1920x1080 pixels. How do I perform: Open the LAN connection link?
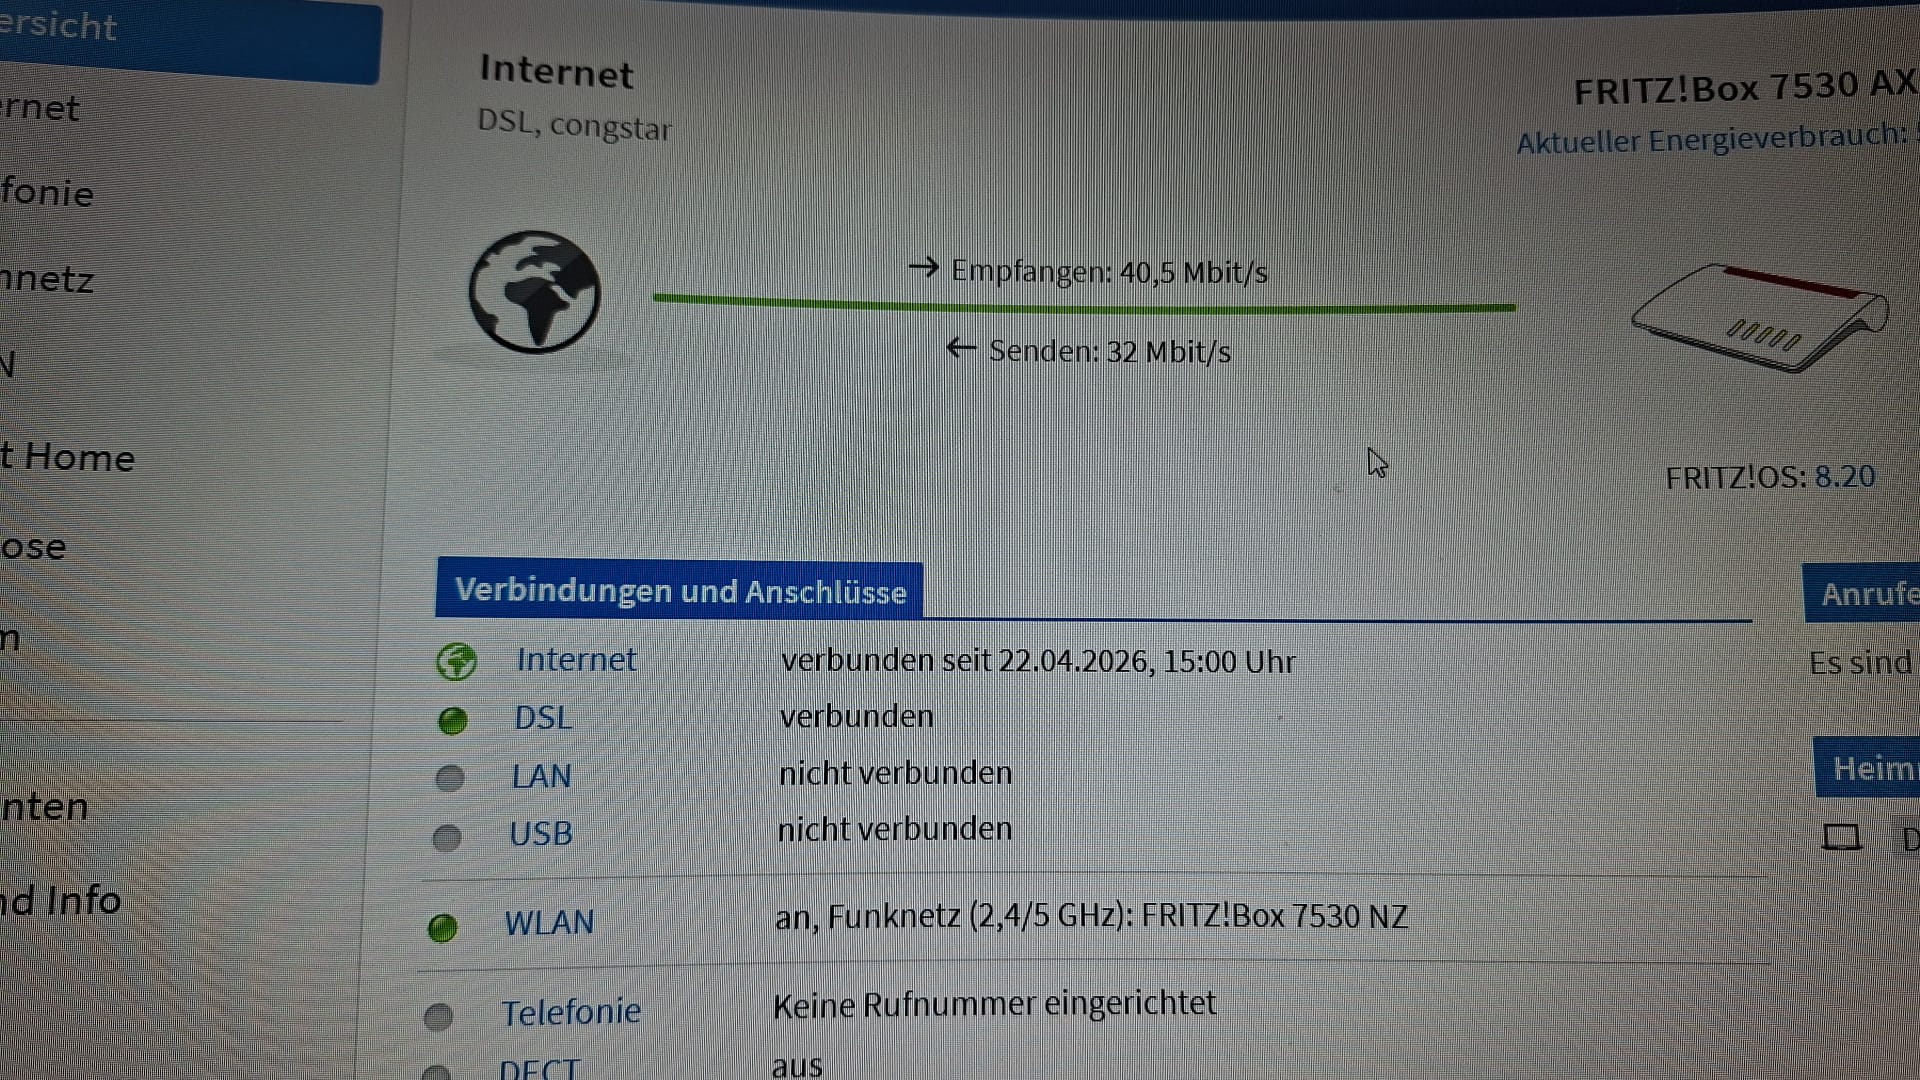coord(541,776)
